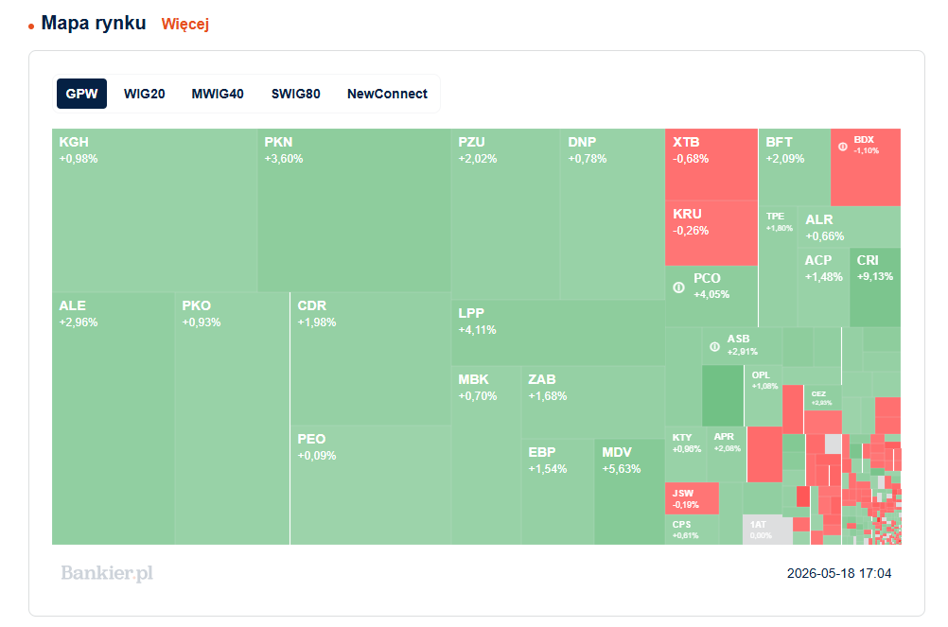Select the PKN +3,60% tile
This screenshot has width=948, height=627.
(x=354, y=210)
